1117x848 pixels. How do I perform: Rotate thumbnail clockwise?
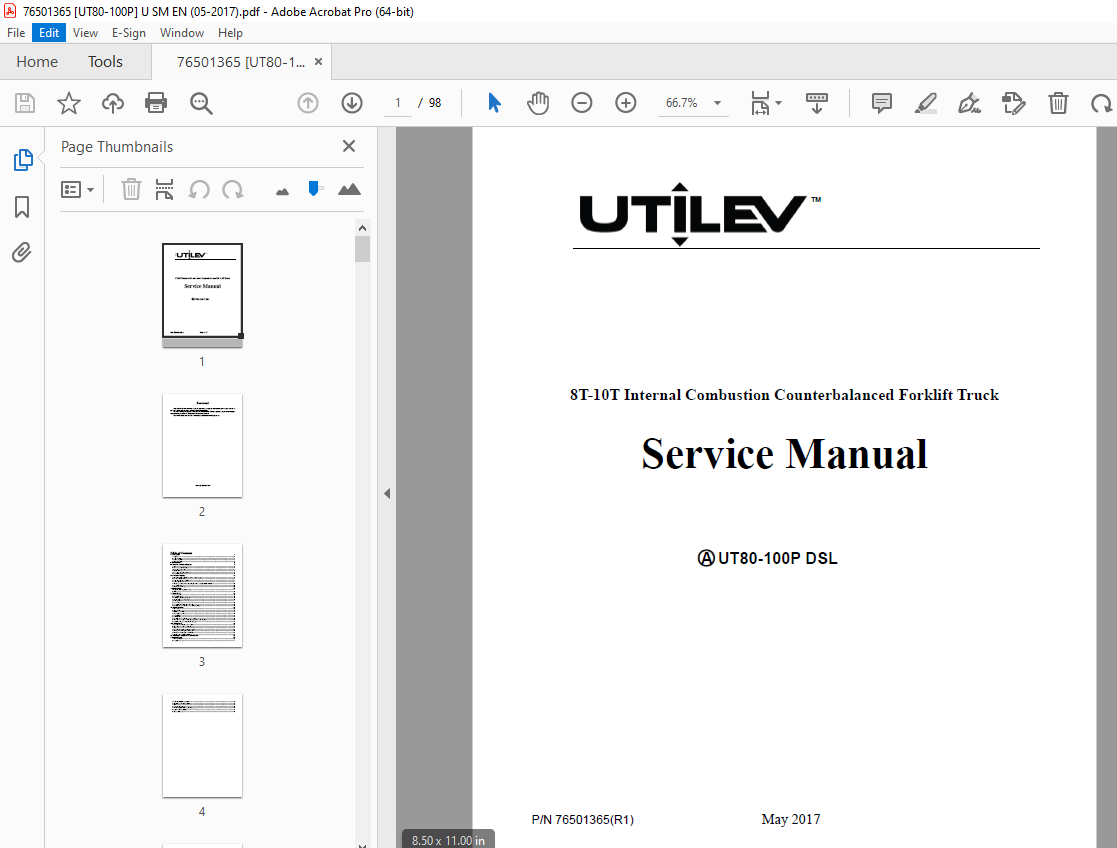(233, 190)
